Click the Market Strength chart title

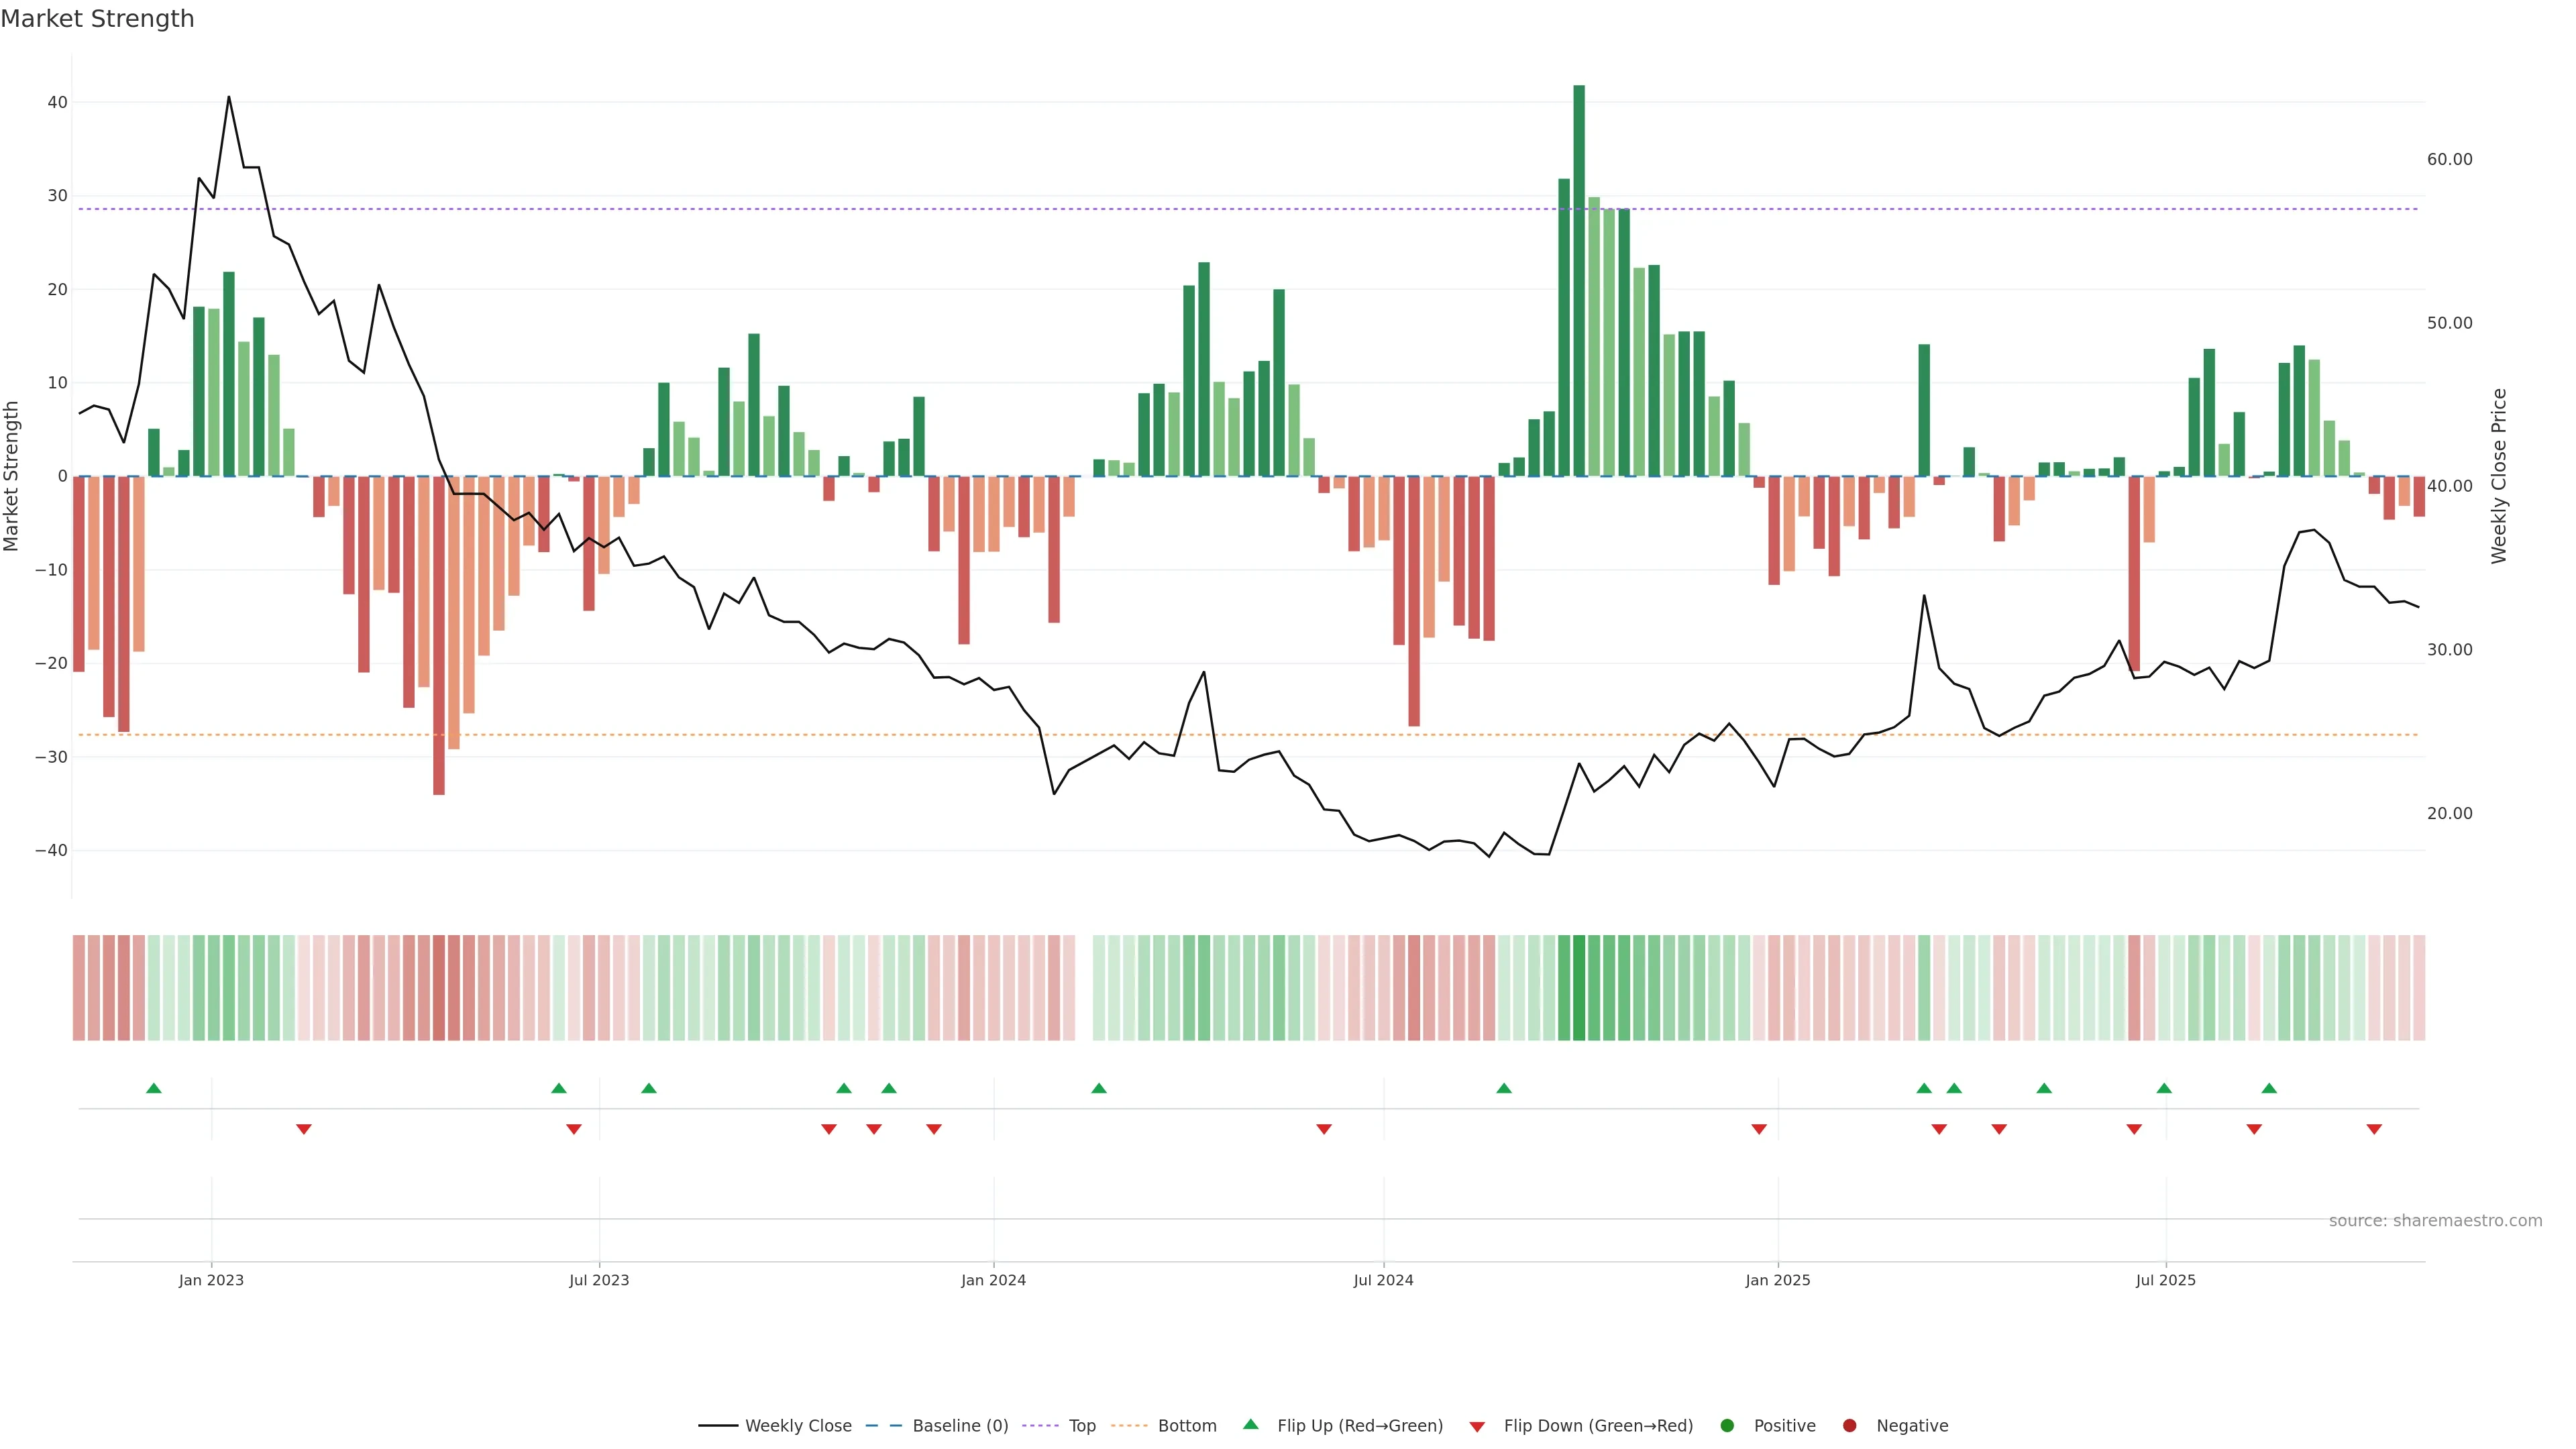[98, 19]
